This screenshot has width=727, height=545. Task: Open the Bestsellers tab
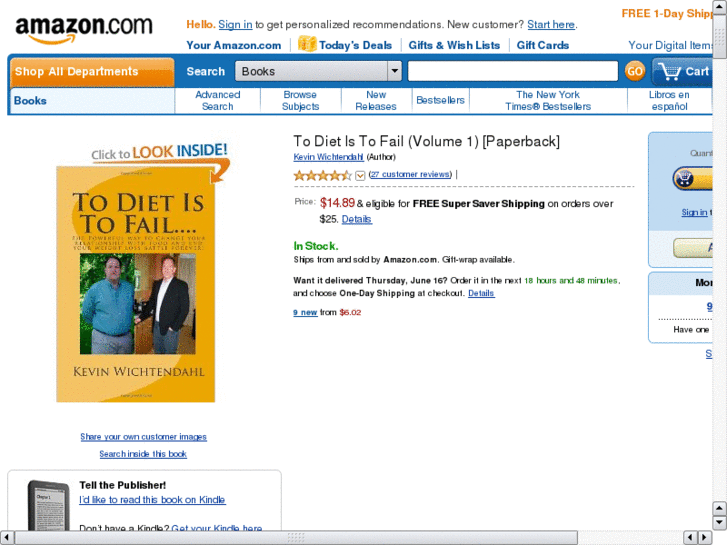tap(440, 100)
